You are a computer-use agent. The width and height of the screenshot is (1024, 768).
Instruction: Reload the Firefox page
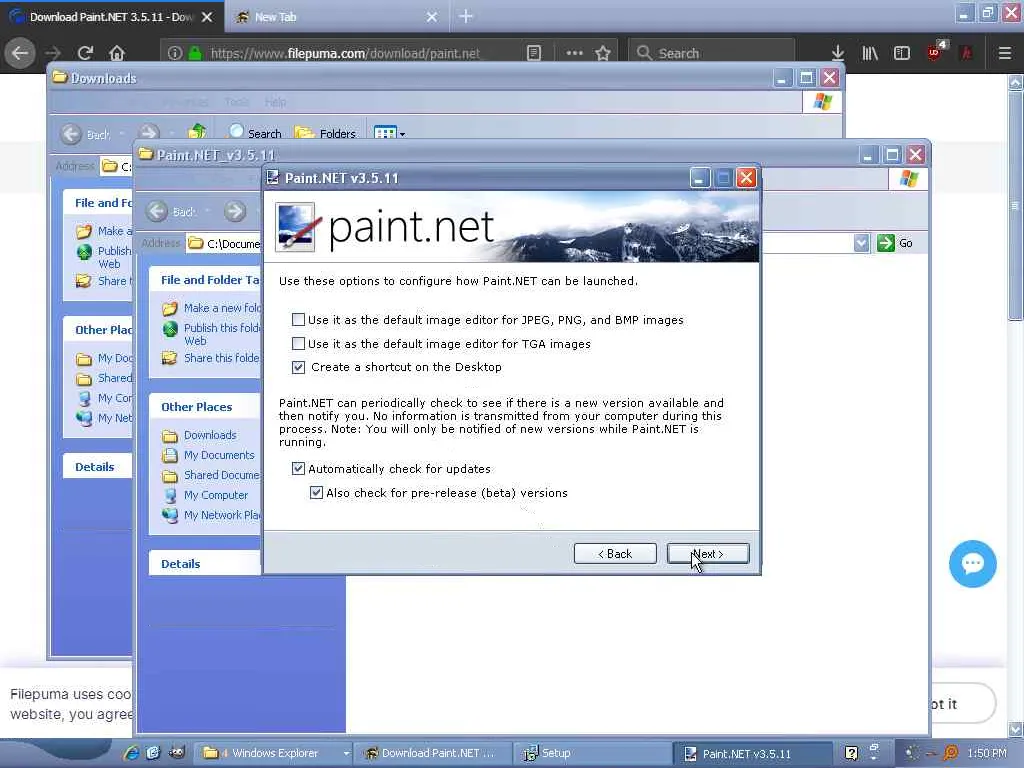85,53
